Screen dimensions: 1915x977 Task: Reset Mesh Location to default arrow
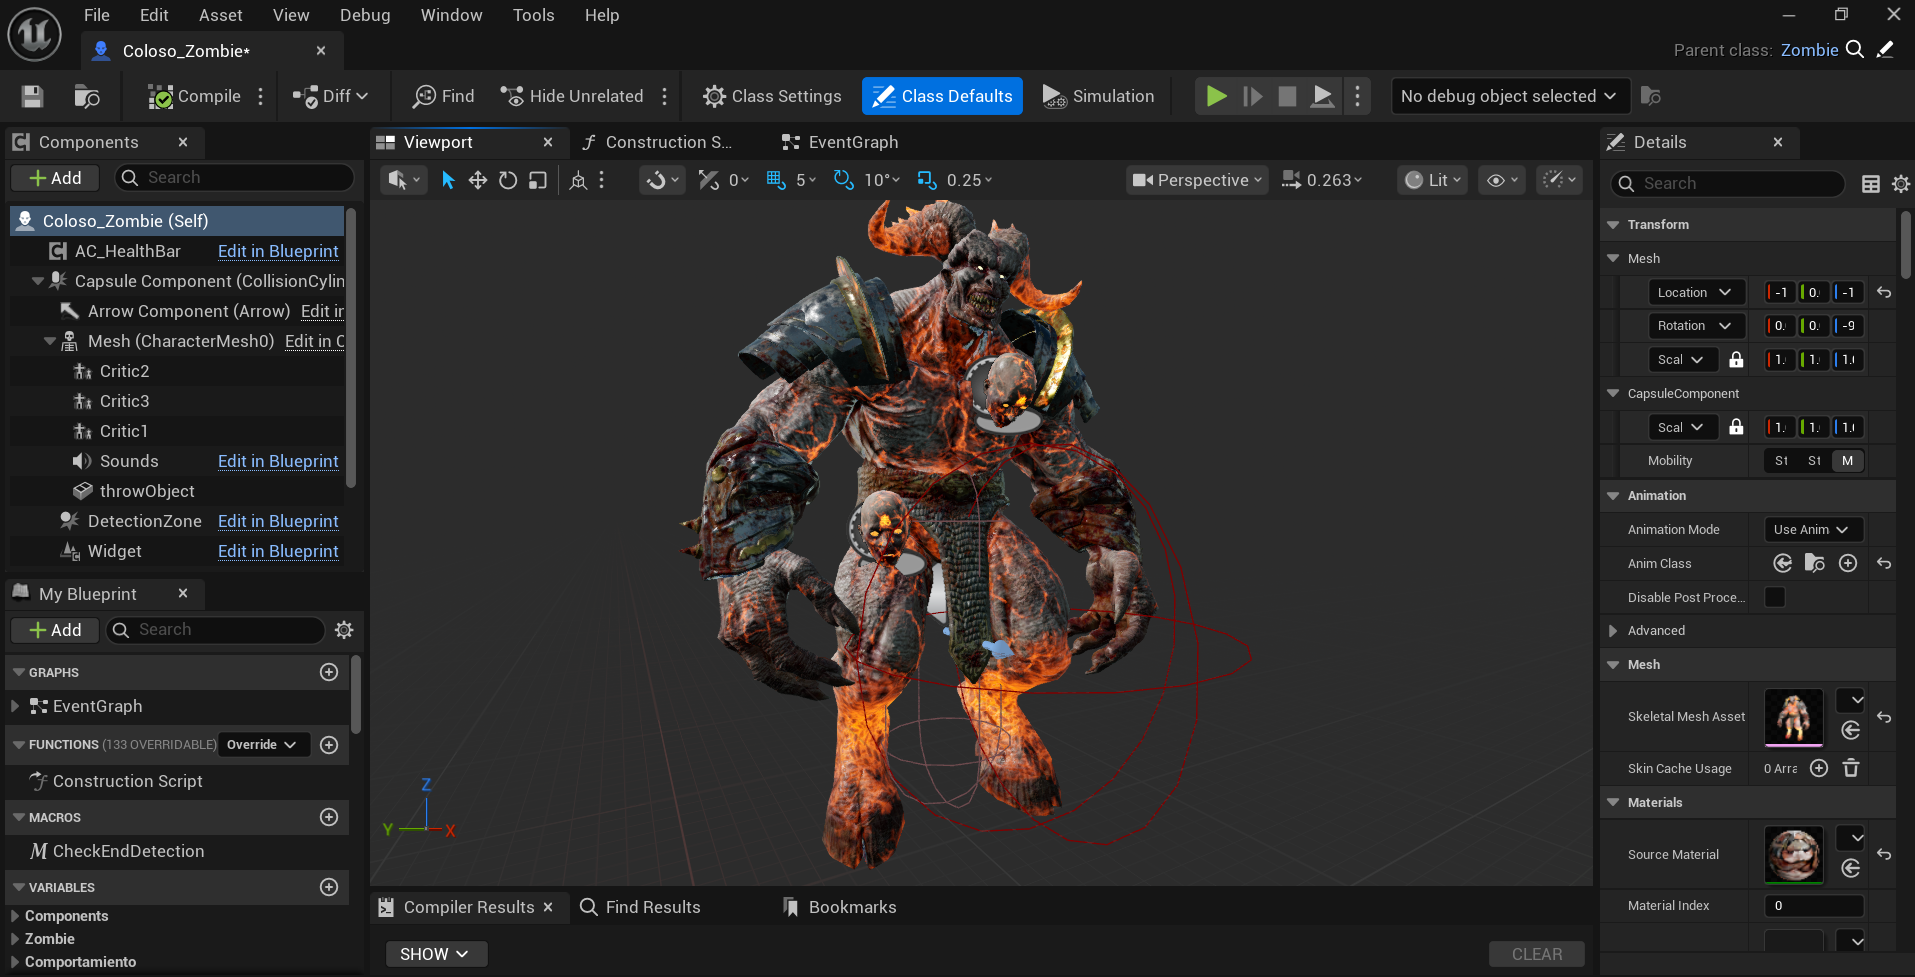pos(1884,292)
